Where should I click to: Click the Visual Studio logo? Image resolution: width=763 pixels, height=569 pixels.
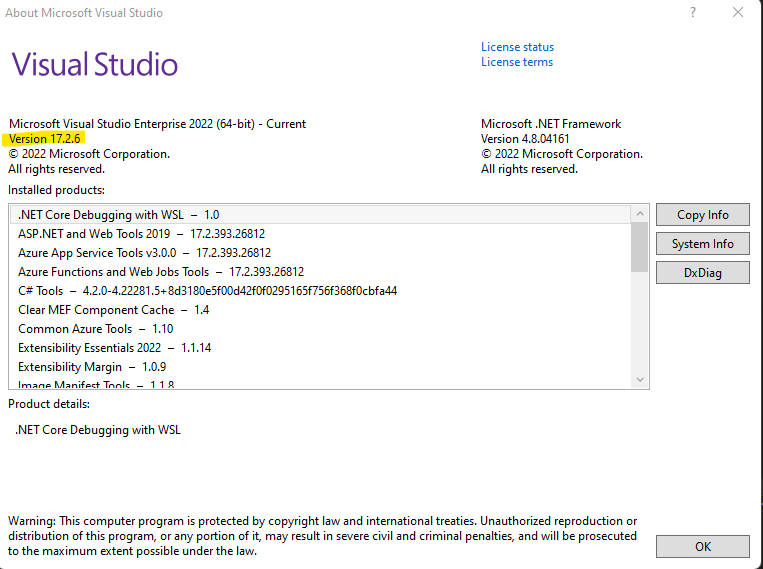[x=95, y=64]
